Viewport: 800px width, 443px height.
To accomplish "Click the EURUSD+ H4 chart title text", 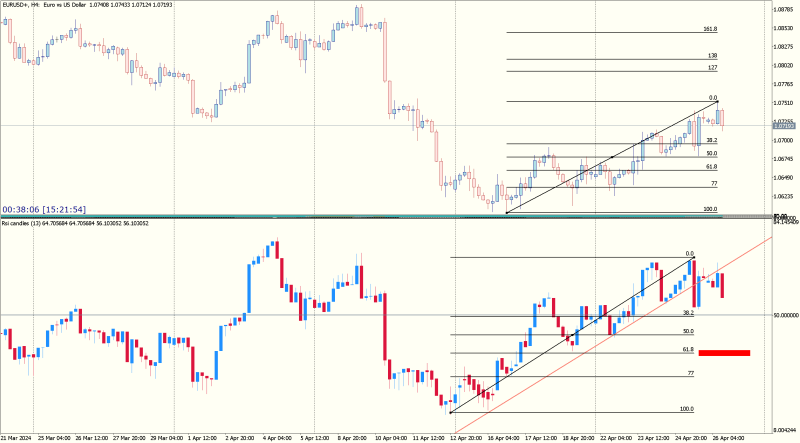I will (87, 5).
